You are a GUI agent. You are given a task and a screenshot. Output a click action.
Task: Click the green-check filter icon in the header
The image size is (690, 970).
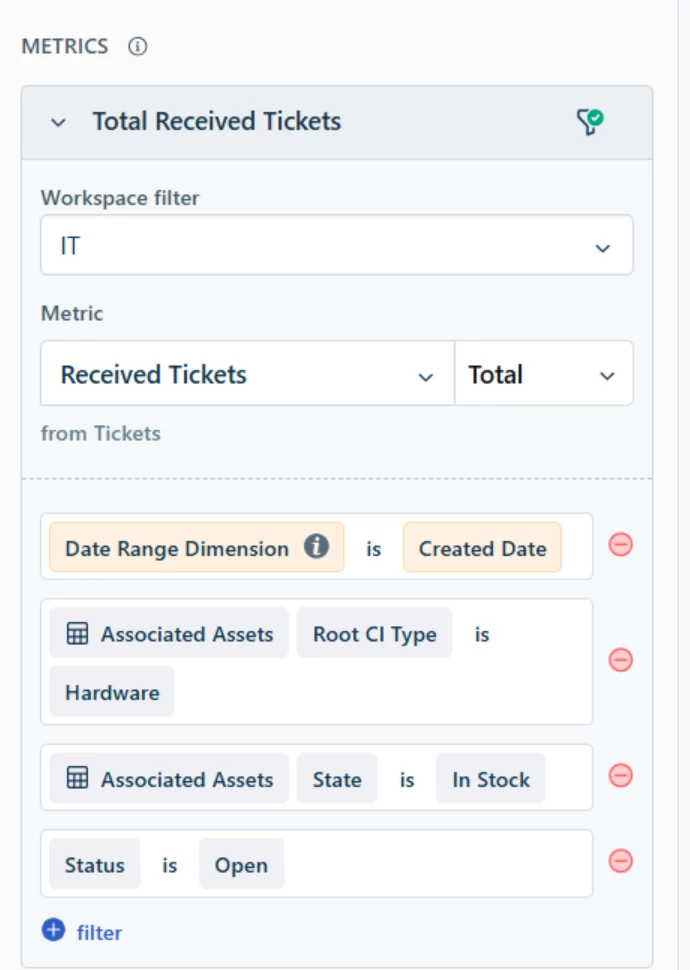[590, 121]
